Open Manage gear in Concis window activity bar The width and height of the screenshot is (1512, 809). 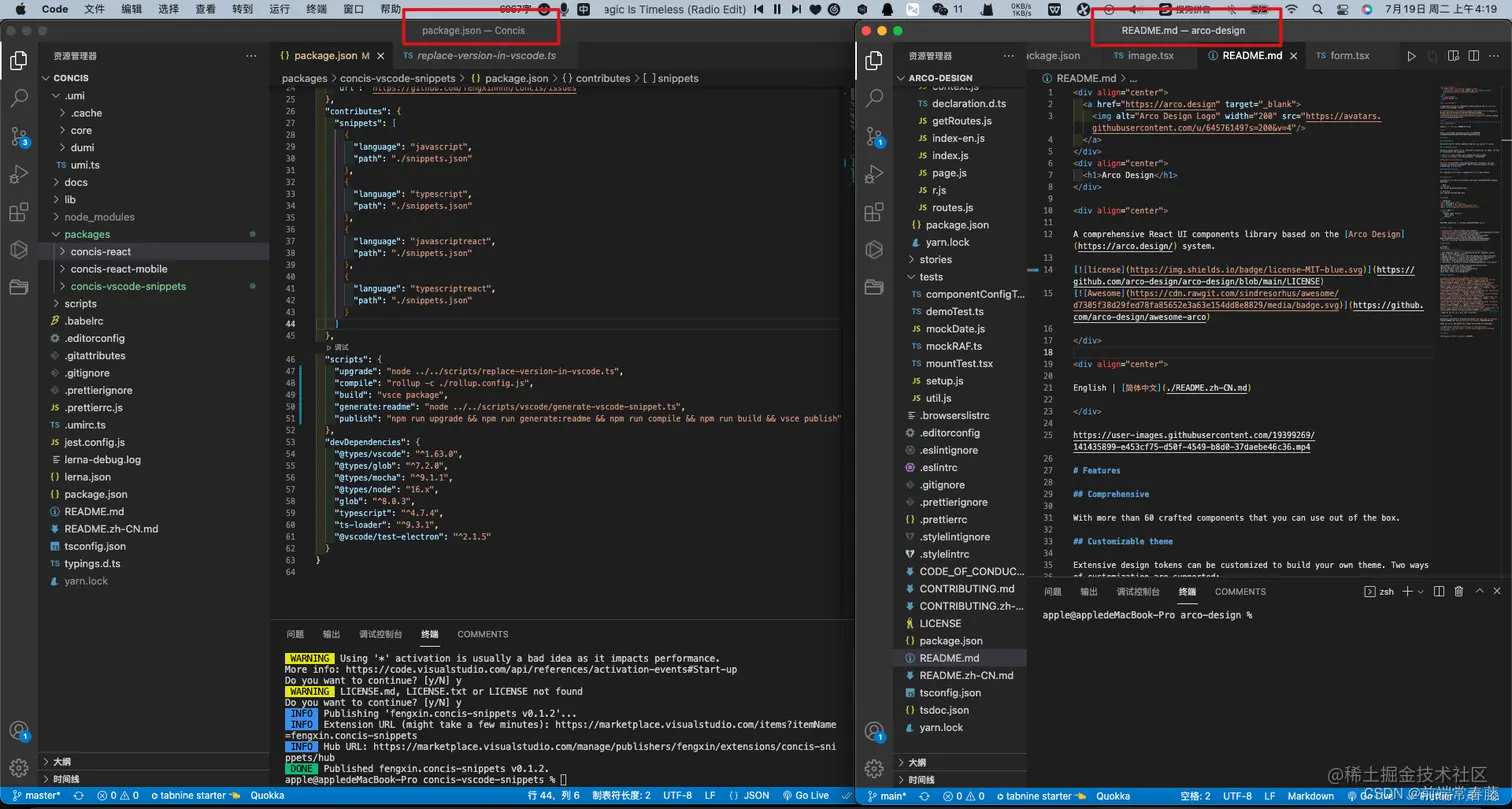[18, 767]
